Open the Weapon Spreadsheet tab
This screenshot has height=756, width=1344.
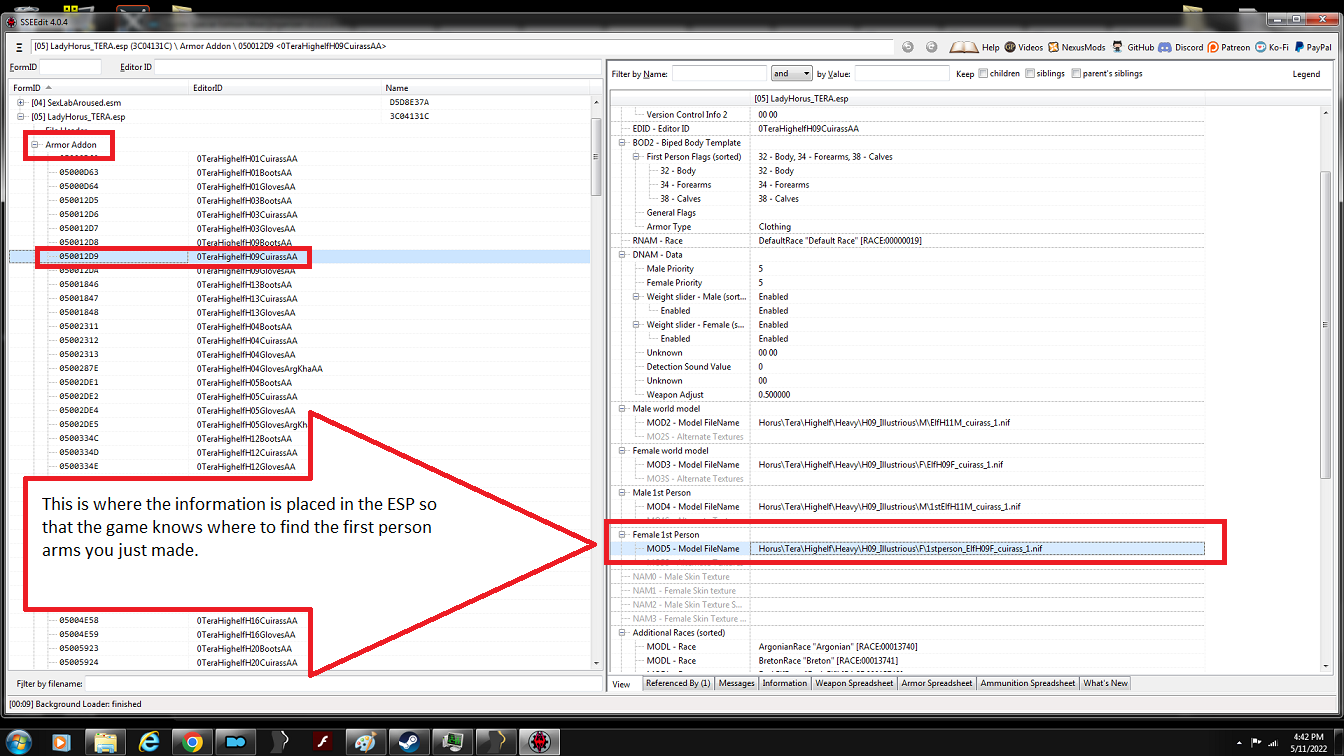[854, 683]
